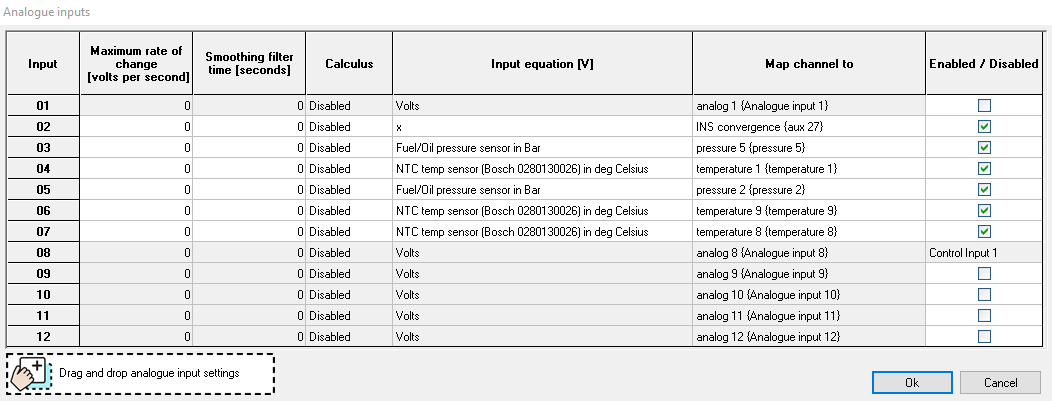Click smoothing filter time for input 09
The height and width of the screenshot is (401, 1052).
click(x=249, y=273)
